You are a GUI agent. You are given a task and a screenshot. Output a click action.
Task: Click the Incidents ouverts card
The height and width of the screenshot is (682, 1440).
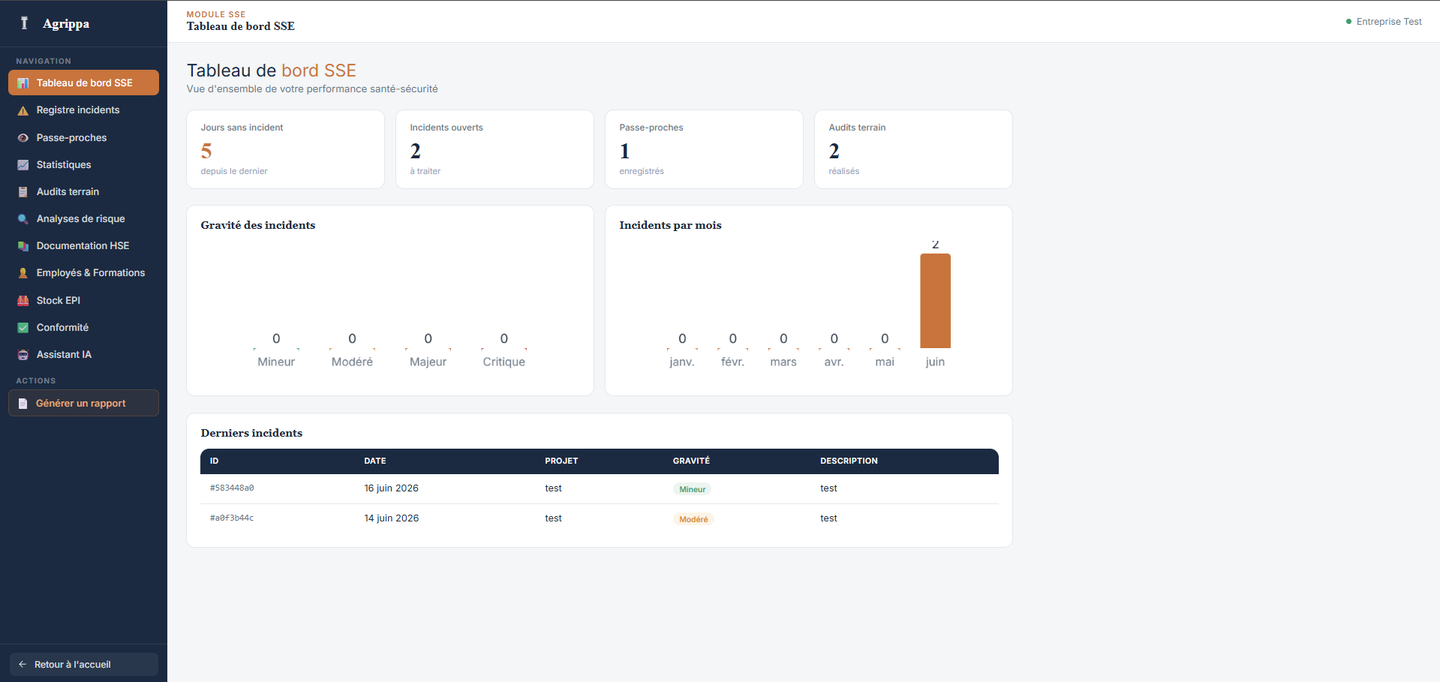[x=494, y=149]
